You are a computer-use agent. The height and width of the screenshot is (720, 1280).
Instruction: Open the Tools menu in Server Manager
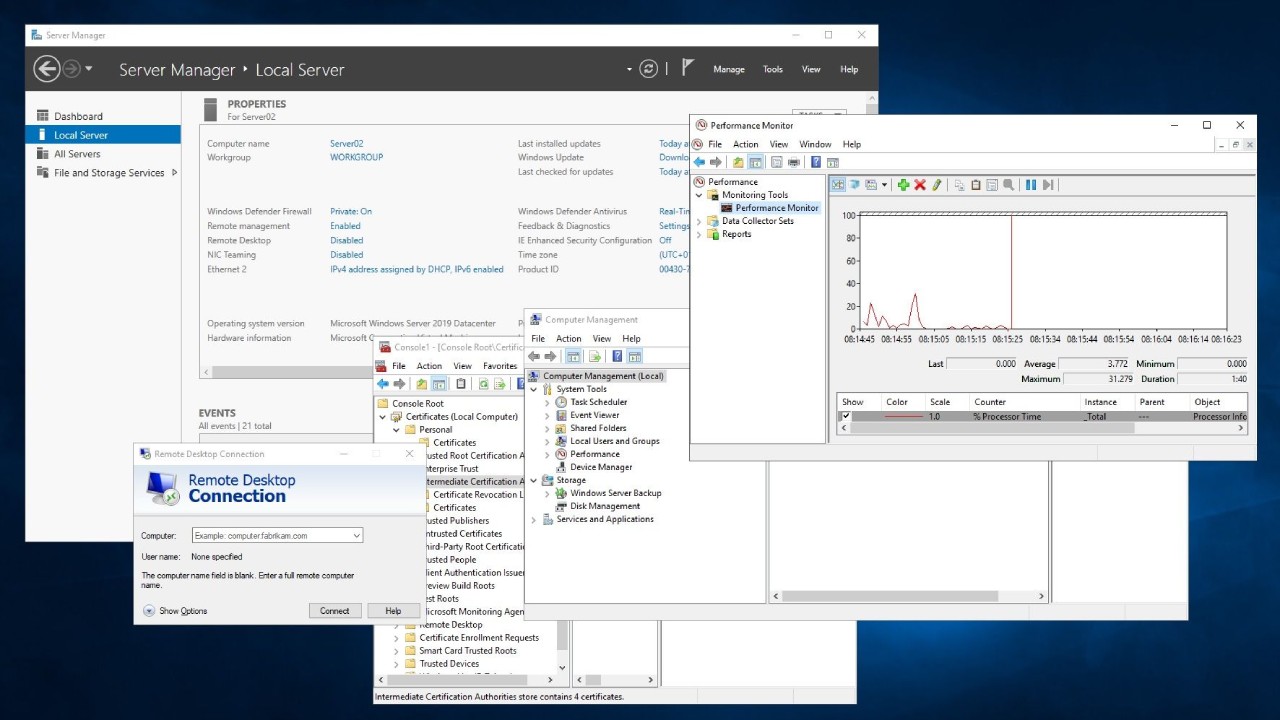point(772,70)
